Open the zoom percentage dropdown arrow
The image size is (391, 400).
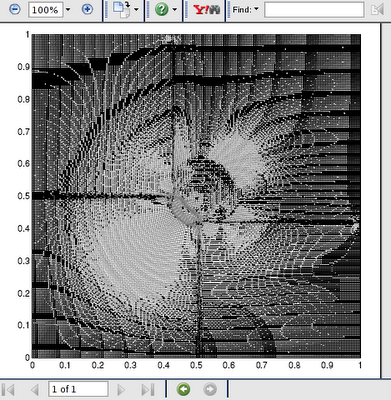click(68, 9)
